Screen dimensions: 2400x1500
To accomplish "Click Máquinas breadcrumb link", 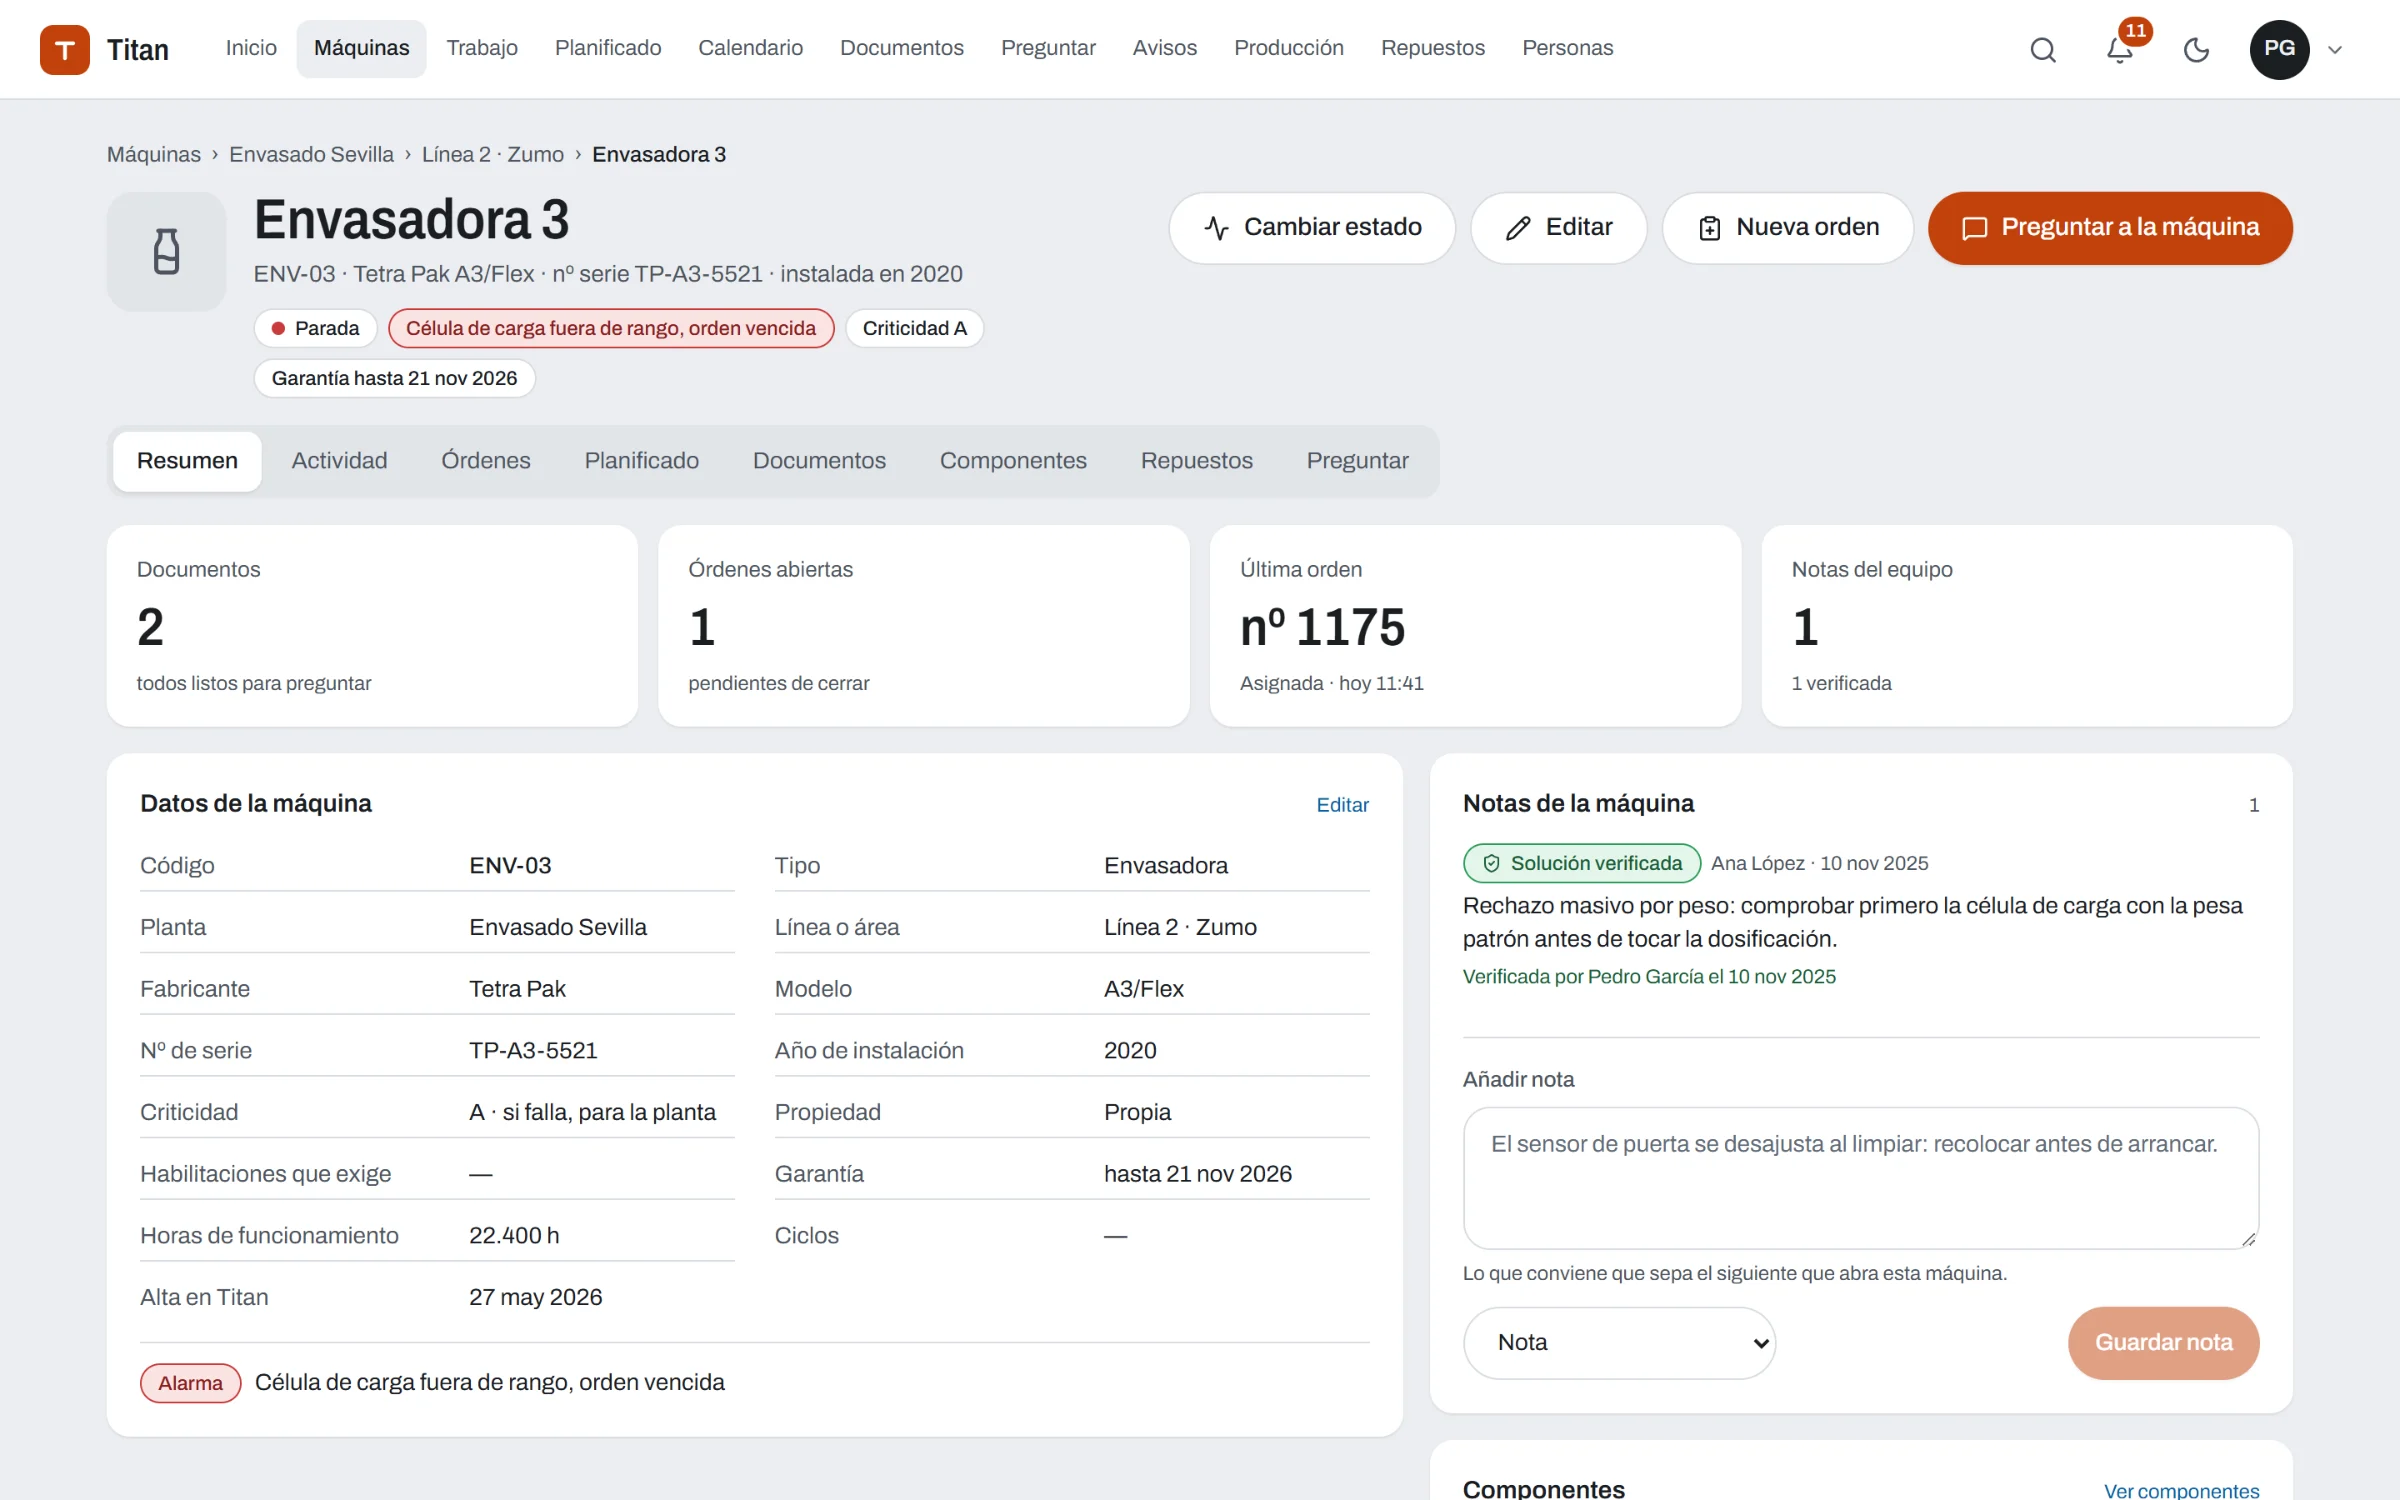I will pyautogui.click(x=153, y=155).
